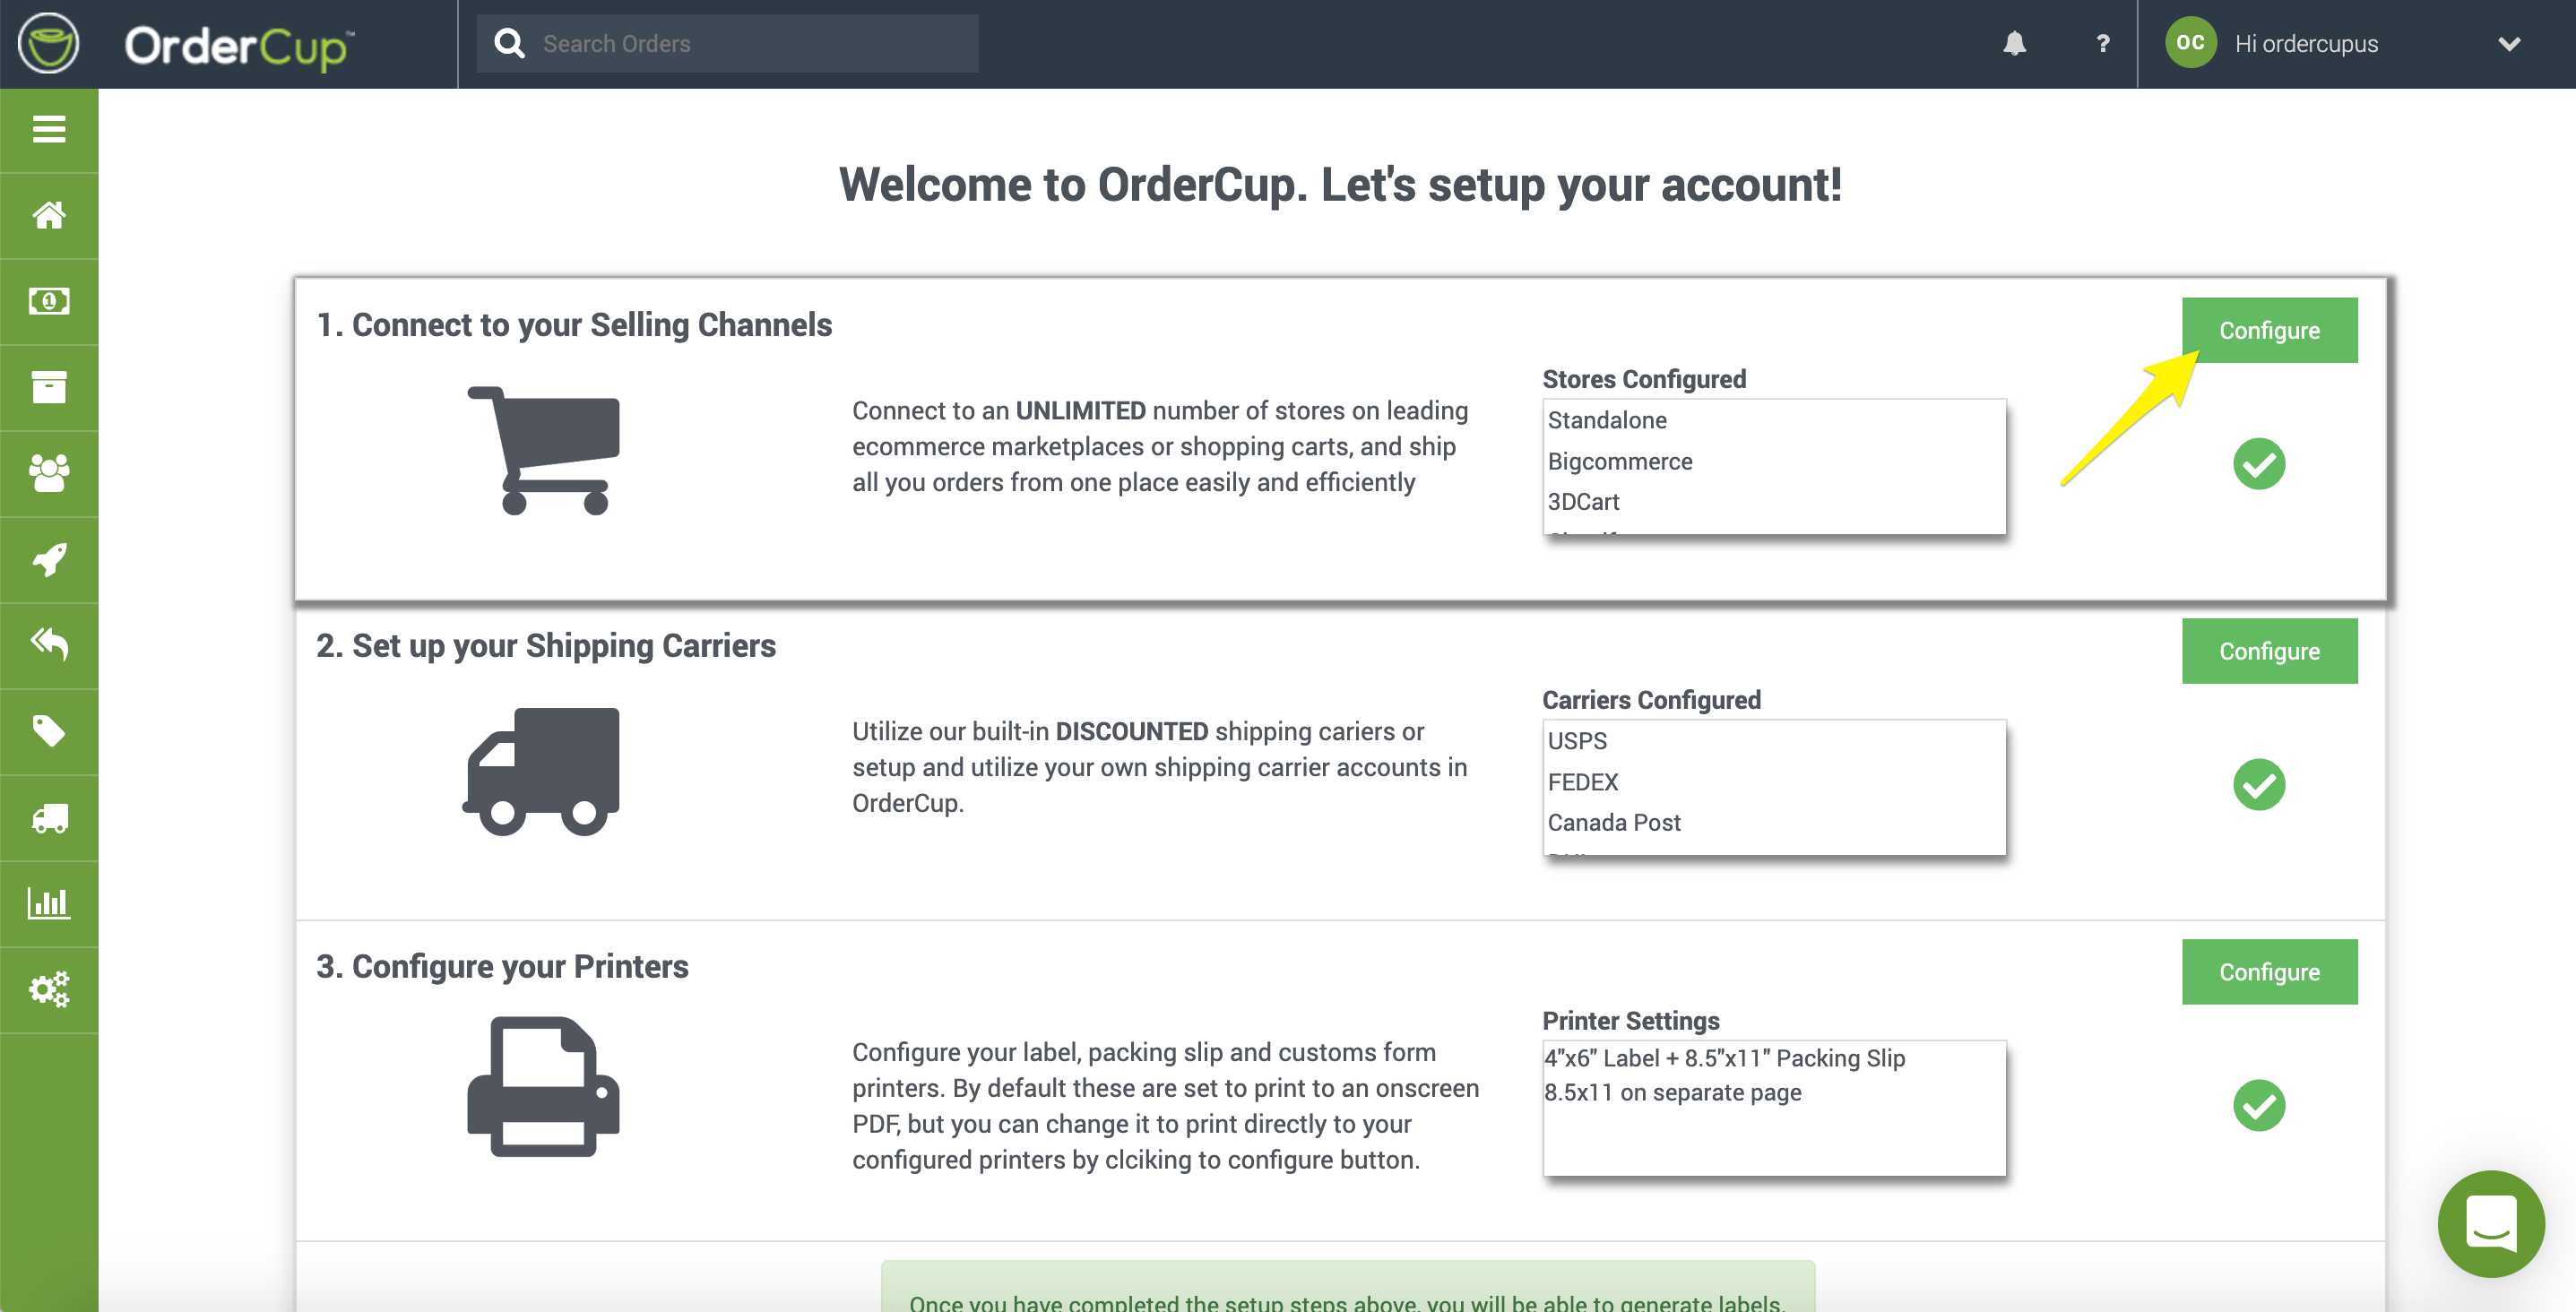2576x1312 pixels.
Task: Open settings gears icon in sidebar
Action: [49, 989]
